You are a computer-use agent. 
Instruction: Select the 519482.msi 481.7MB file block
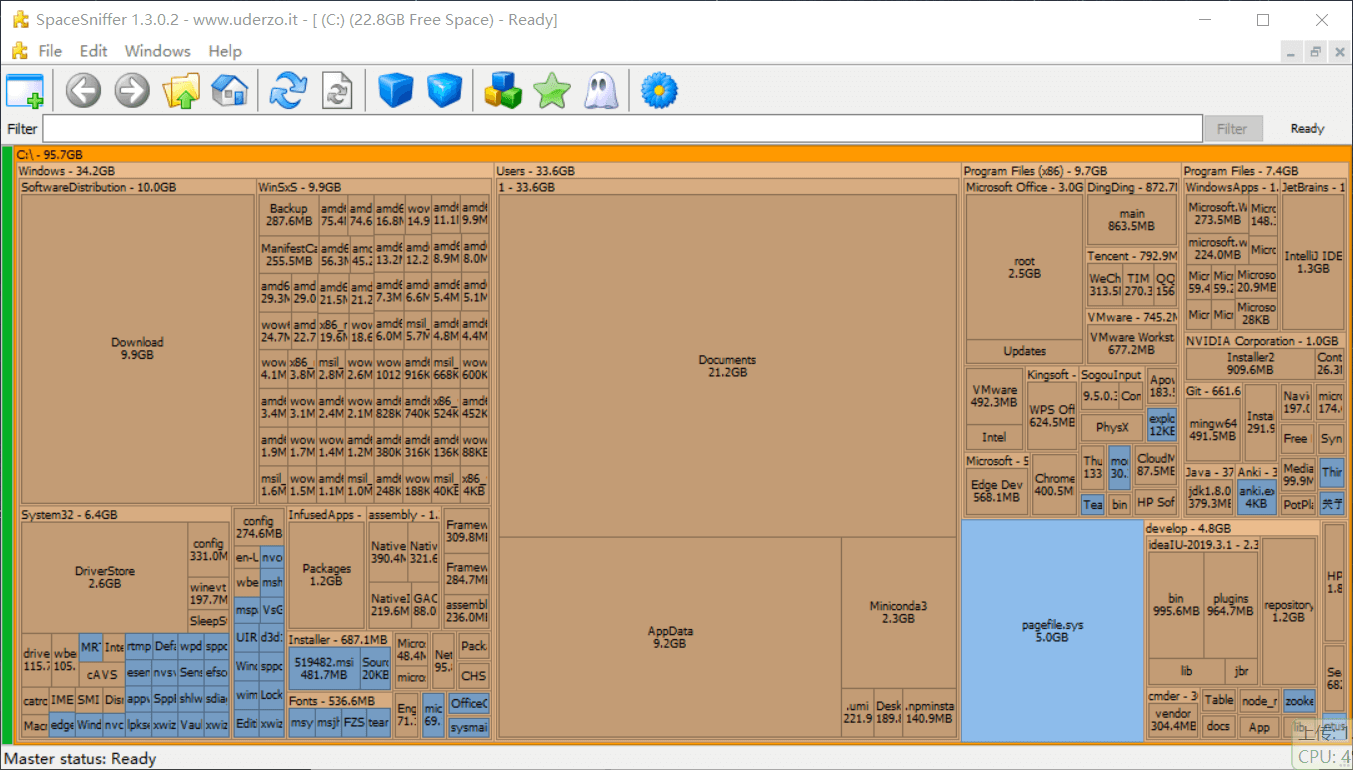pyautogui.click(x=322, y=668)
